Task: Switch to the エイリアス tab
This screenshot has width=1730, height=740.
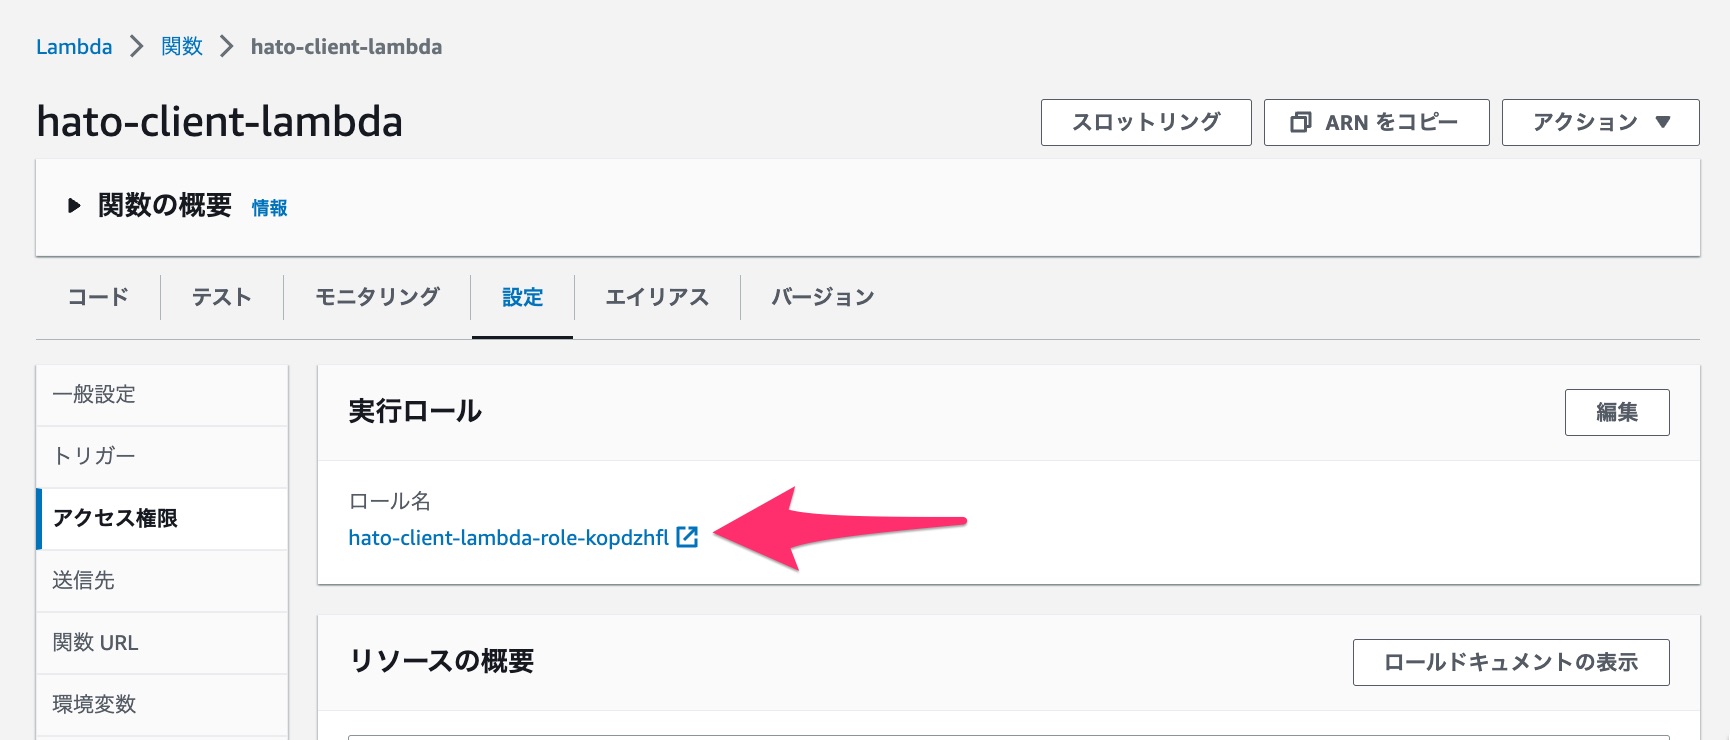Action: (x=656, y=297)
